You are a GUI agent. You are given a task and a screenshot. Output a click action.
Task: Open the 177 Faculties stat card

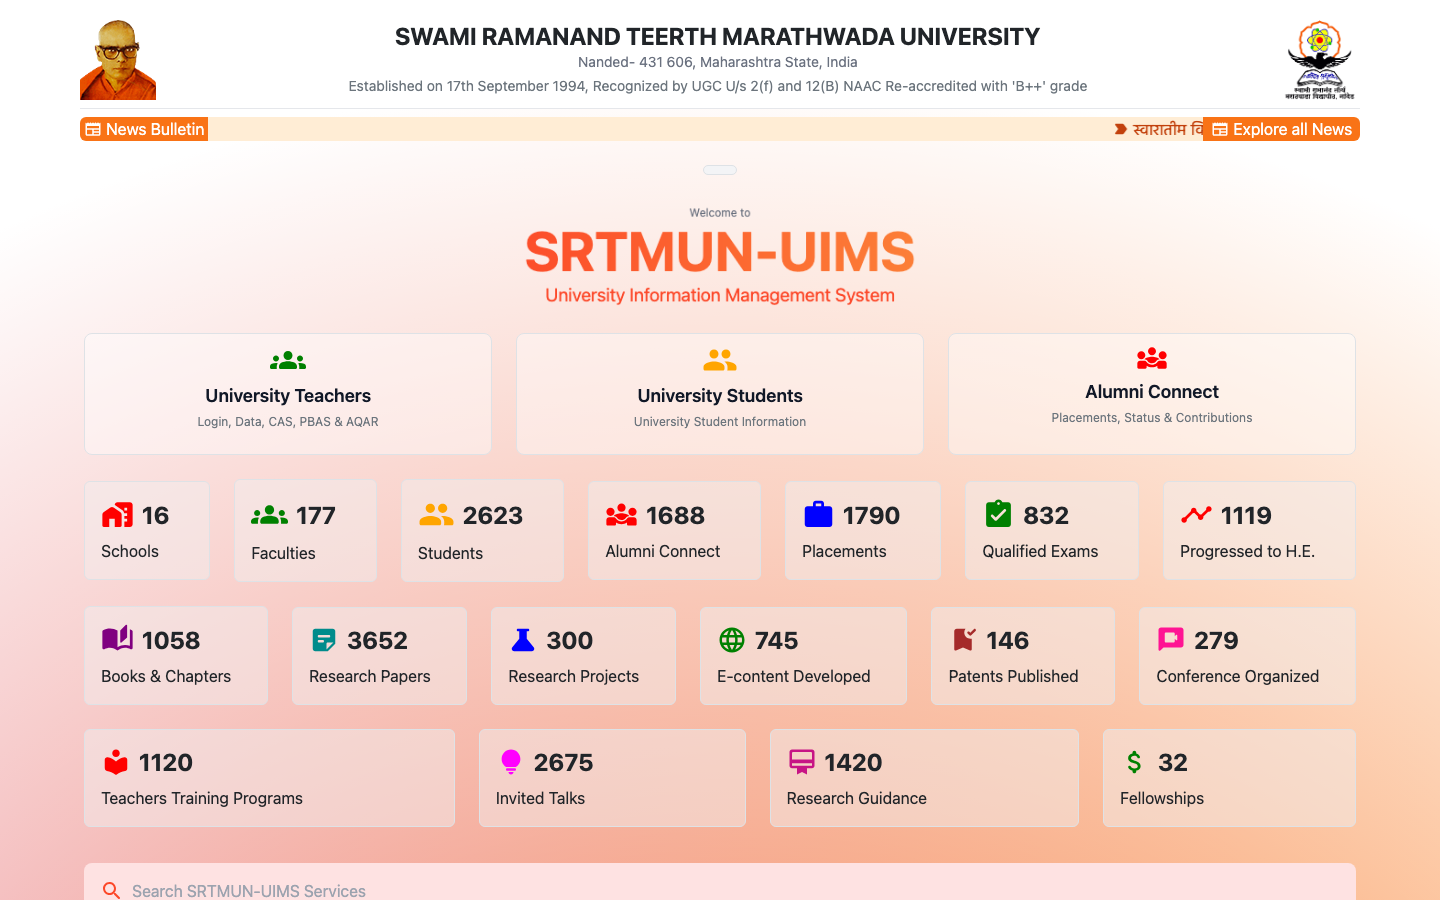(x=306, y=531)
